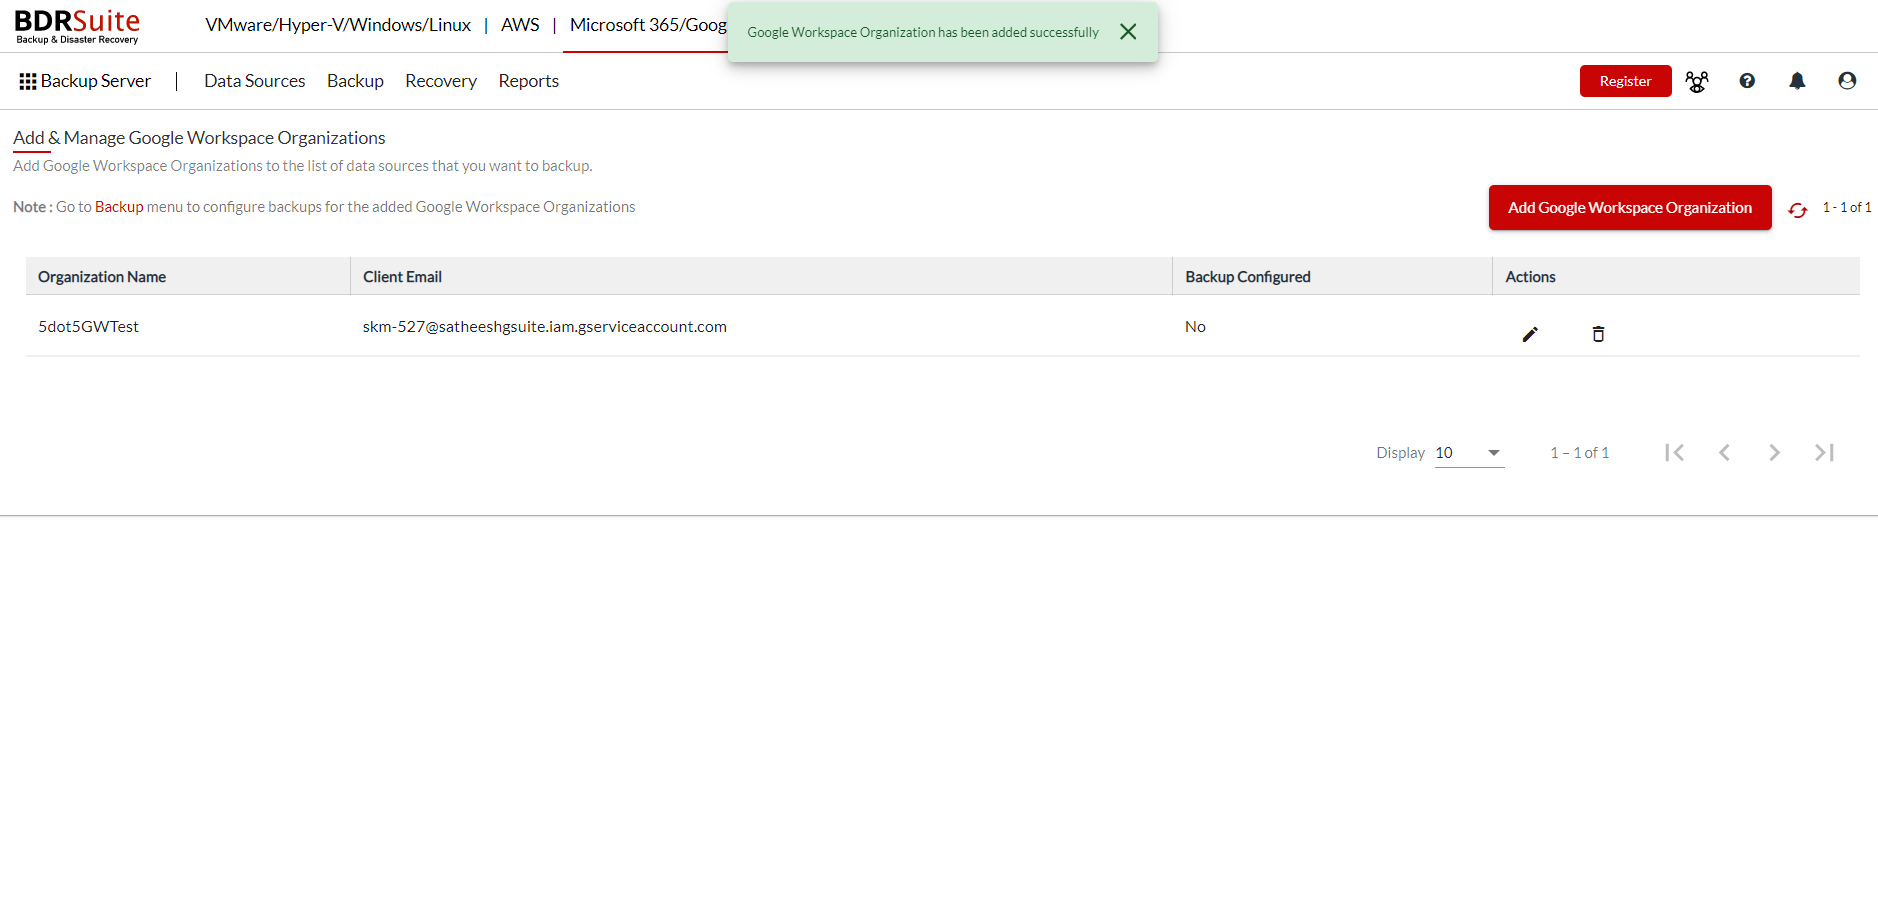
Task: Open the help question mark icon
Action: (x=1747, y=81)
